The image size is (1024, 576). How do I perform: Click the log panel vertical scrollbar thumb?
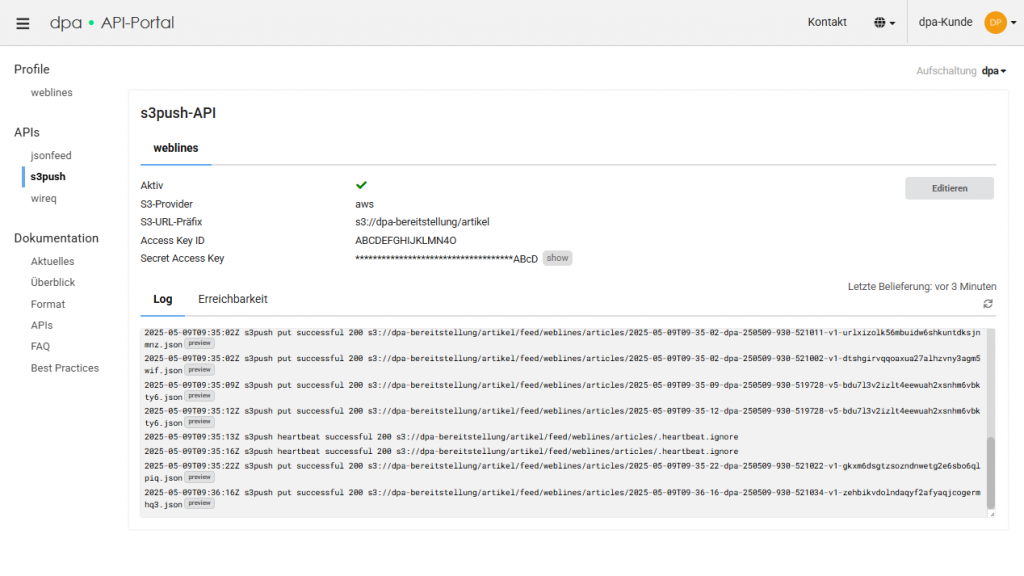click(x=991, y=472)
